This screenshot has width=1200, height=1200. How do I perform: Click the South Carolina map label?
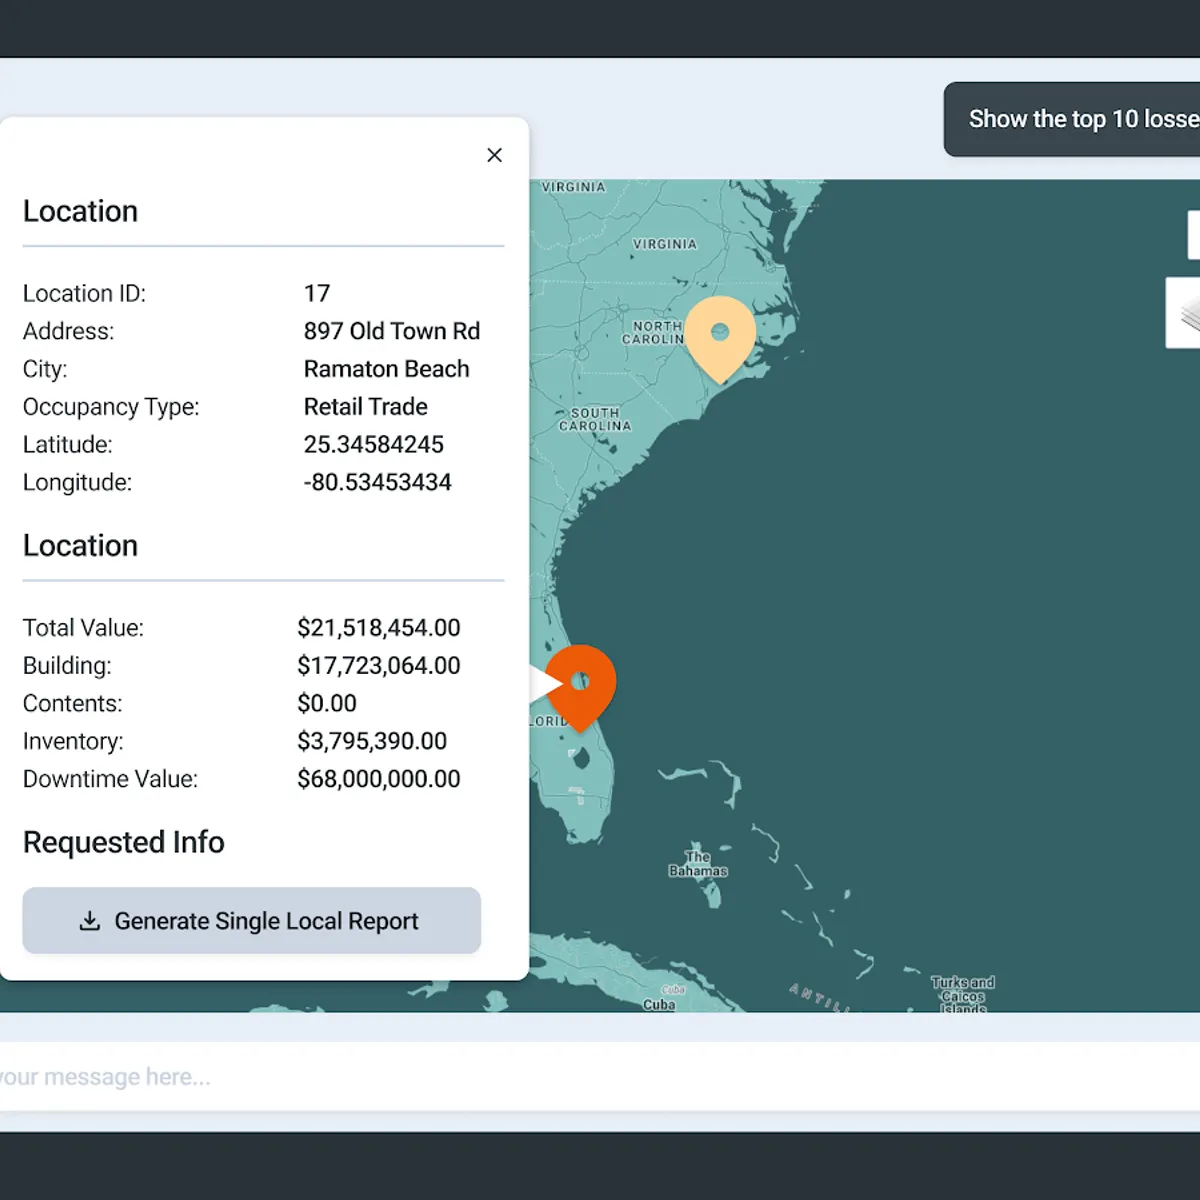click(595, 419)
